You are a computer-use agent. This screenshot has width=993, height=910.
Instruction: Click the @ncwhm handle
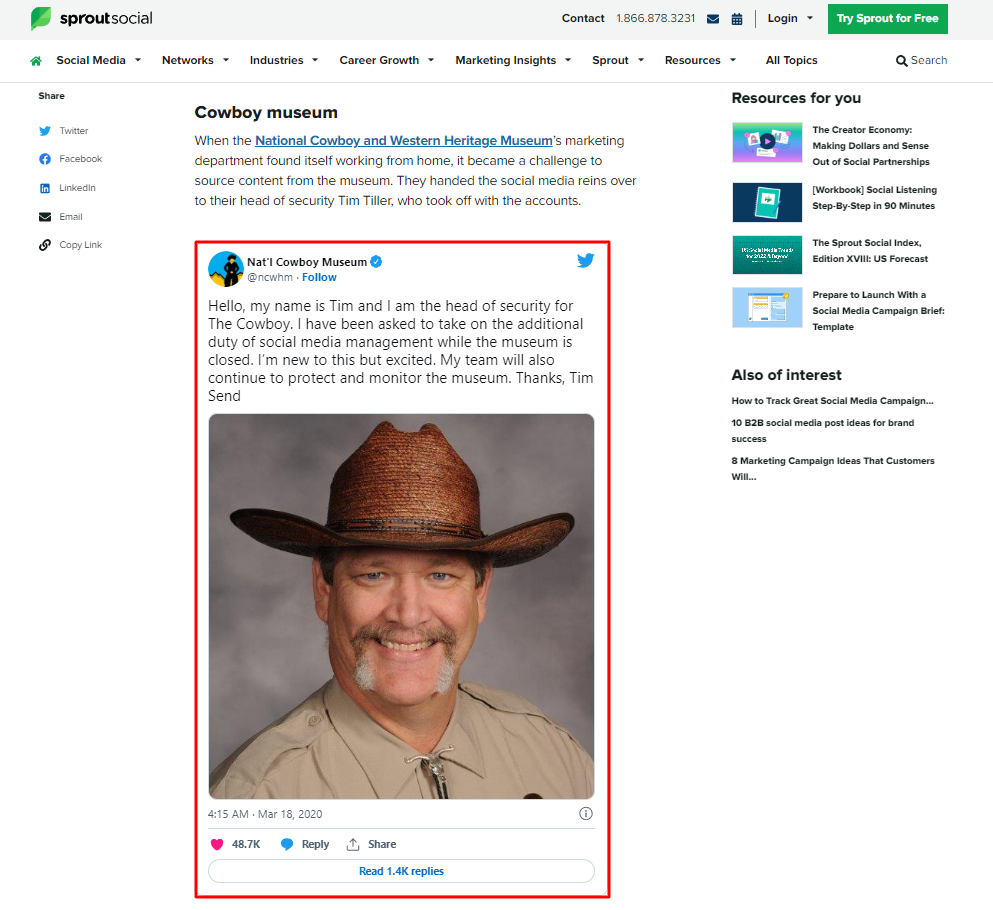[270, 277]
